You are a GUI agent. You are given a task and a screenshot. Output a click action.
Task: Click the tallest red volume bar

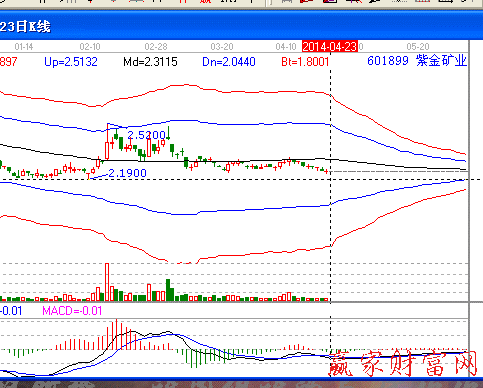pos(107,282)
